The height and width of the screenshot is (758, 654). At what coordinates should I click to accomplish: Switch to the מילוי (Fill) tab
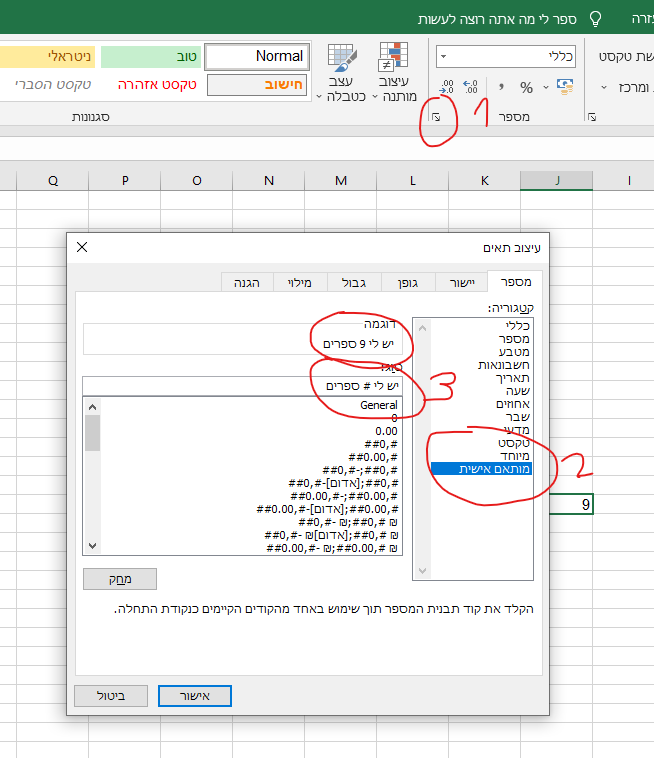pos(300,283)
